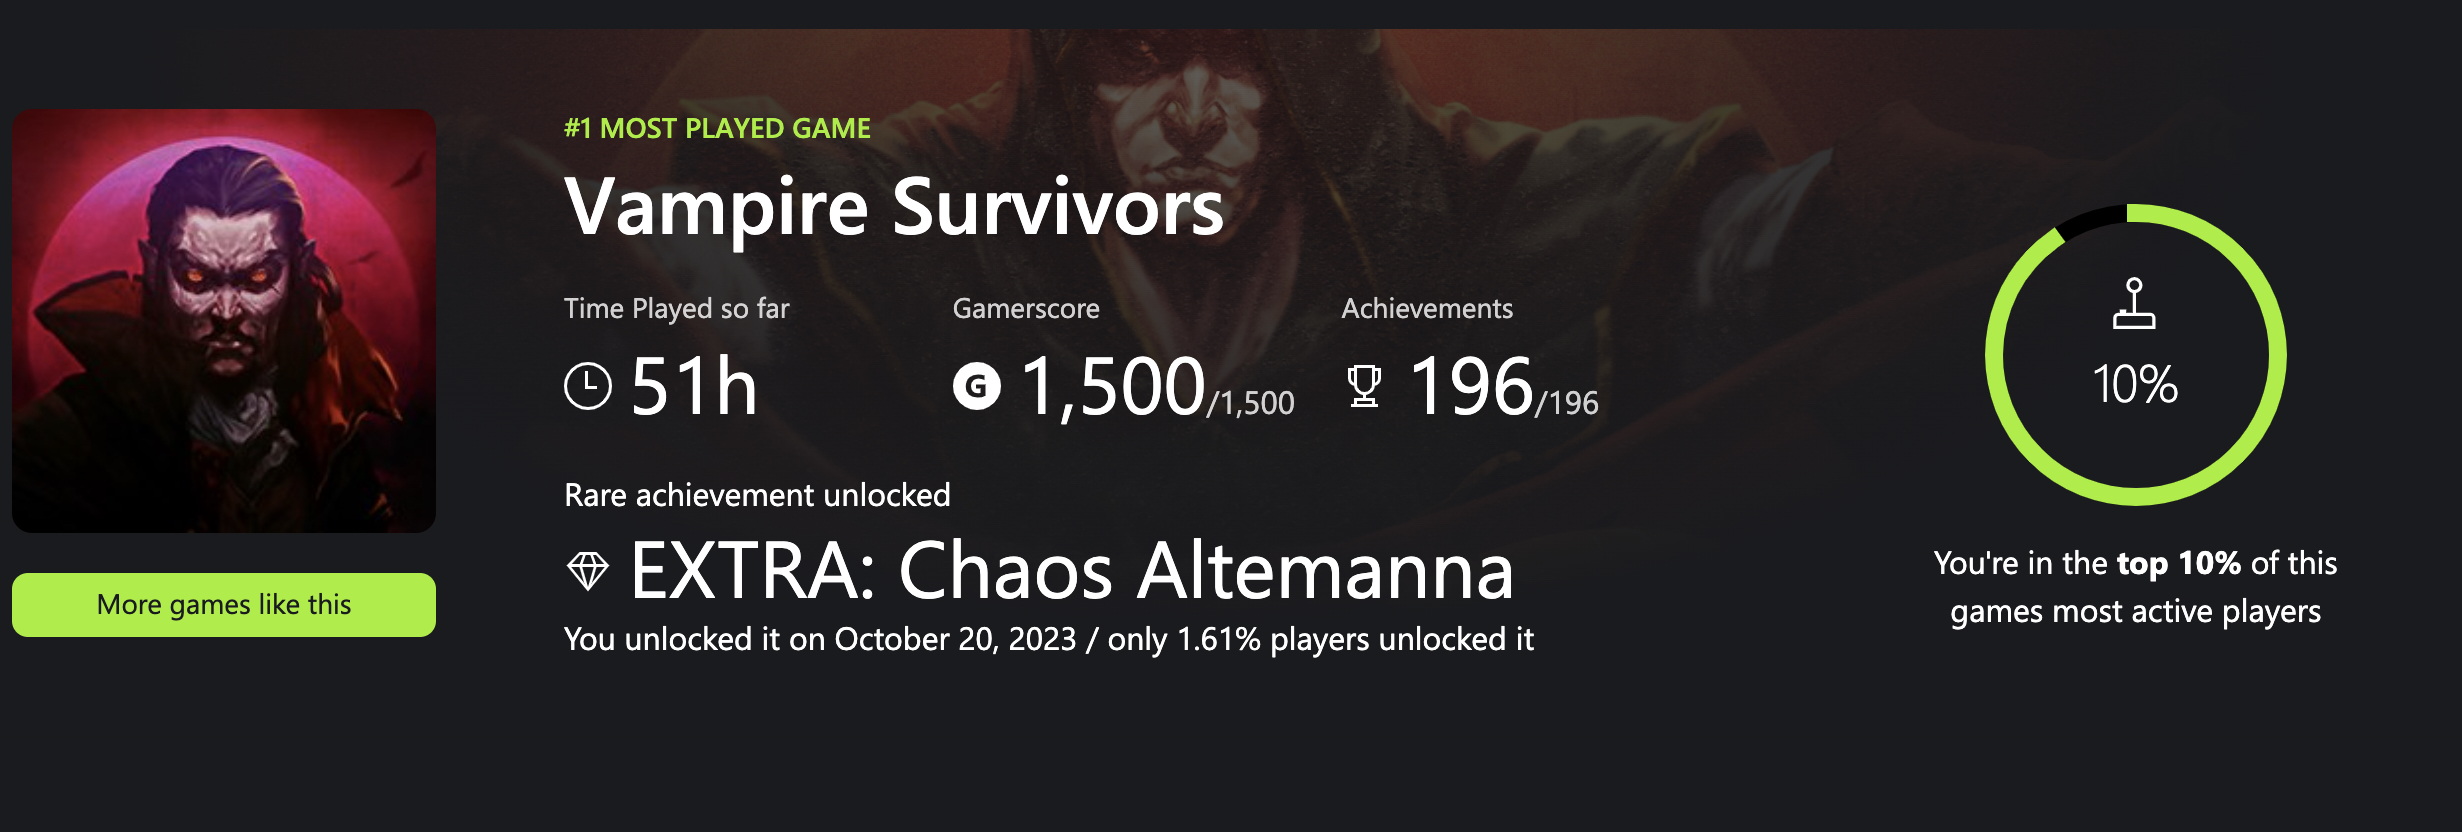Image resolution: width=2462 pixels, height=832 pixels.
Task: Click the achievements trophy icon
Action: point(1364,386)
